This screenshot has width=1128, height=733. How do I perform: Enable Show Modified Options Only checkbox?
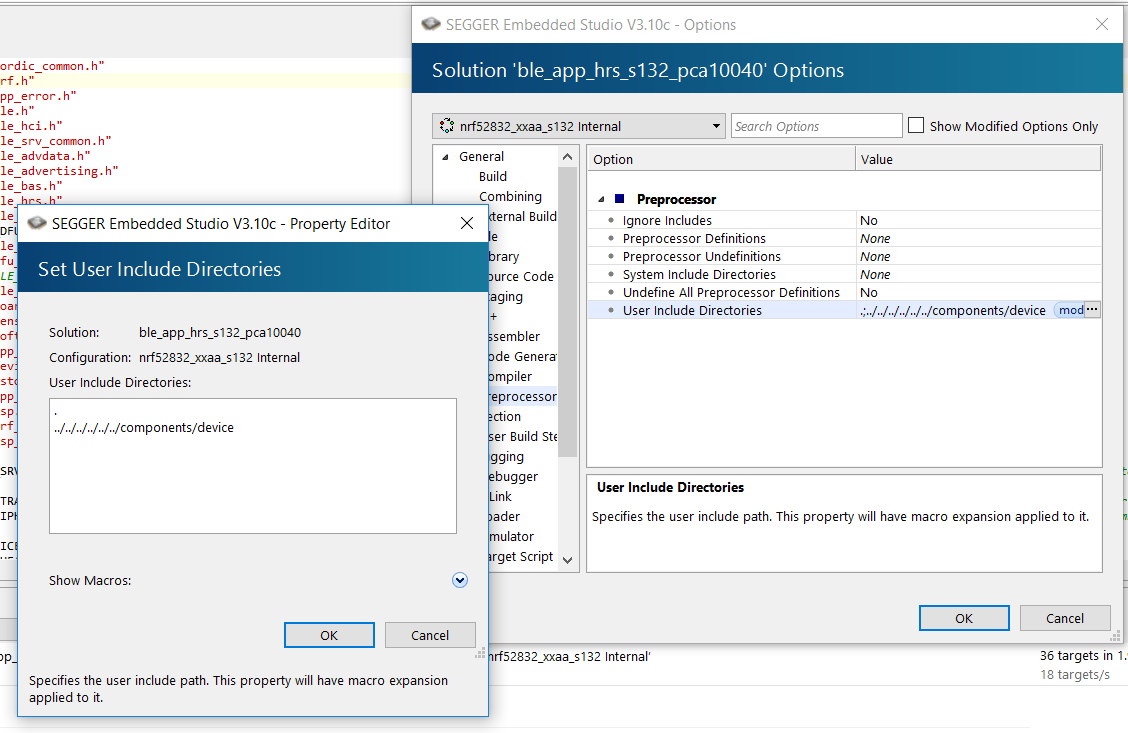coord(916,125)
